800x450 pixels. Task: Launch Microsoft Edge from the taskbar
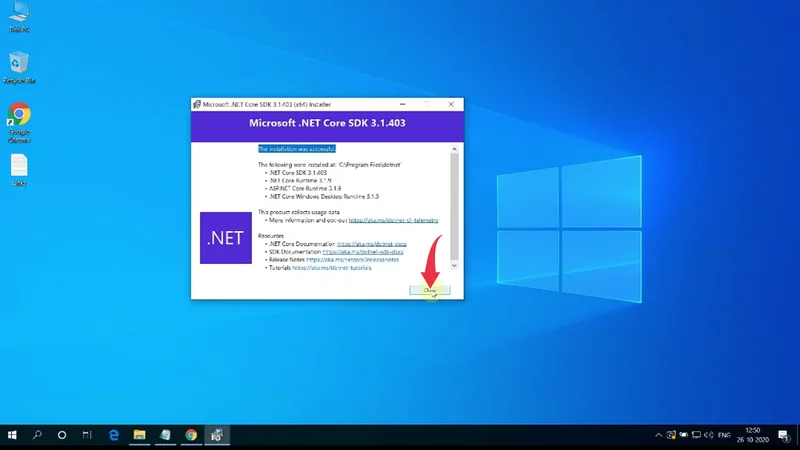(x=114, y=436)
